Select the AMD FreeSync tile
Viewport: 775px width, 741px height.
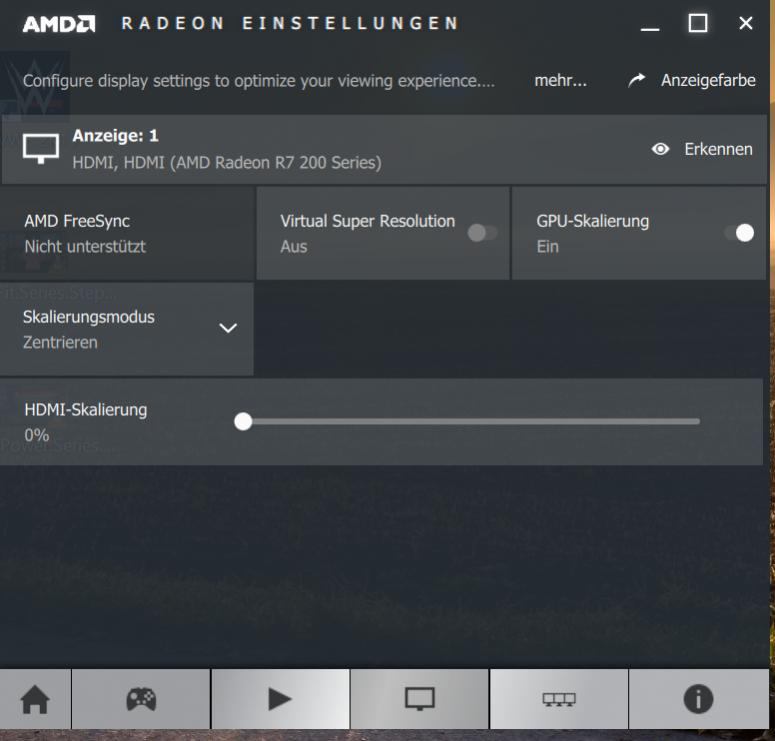127,233
